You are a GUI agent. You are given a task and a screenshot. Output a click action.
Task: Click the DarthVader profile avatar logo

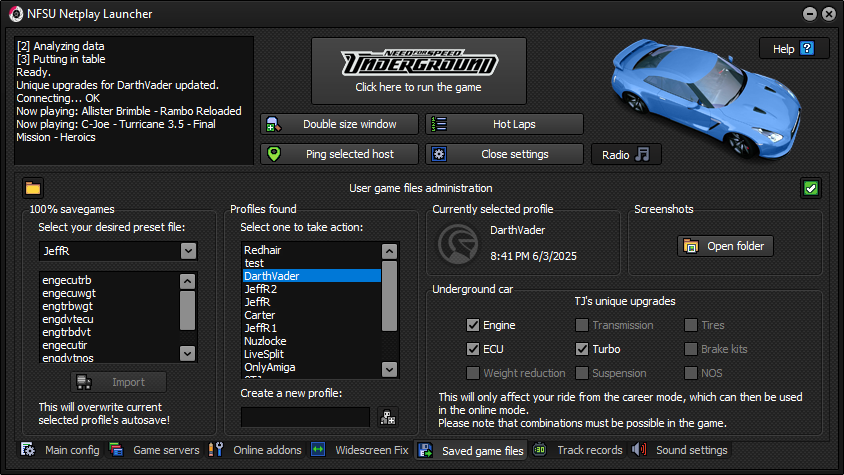tap(458, 244)
